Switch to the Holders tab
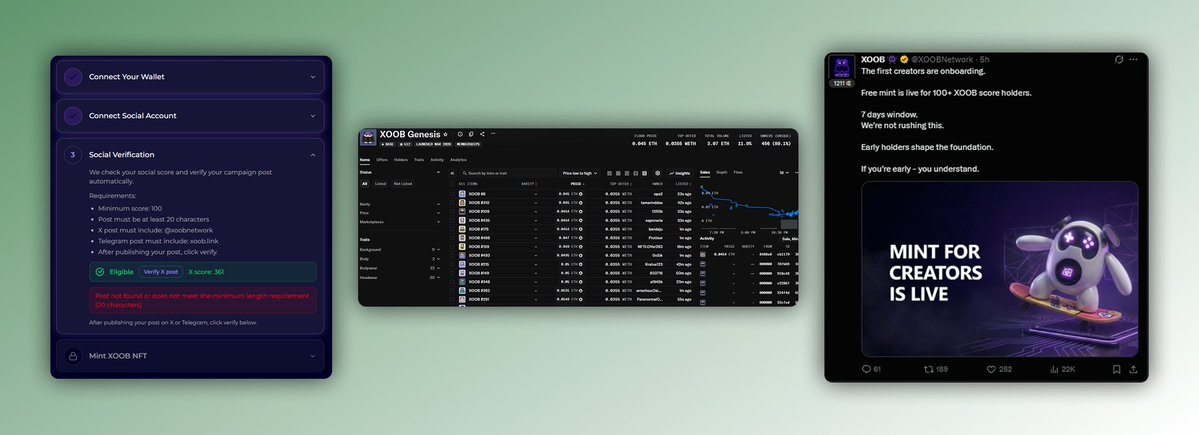Screen dimensions: 1199x435 401,160
